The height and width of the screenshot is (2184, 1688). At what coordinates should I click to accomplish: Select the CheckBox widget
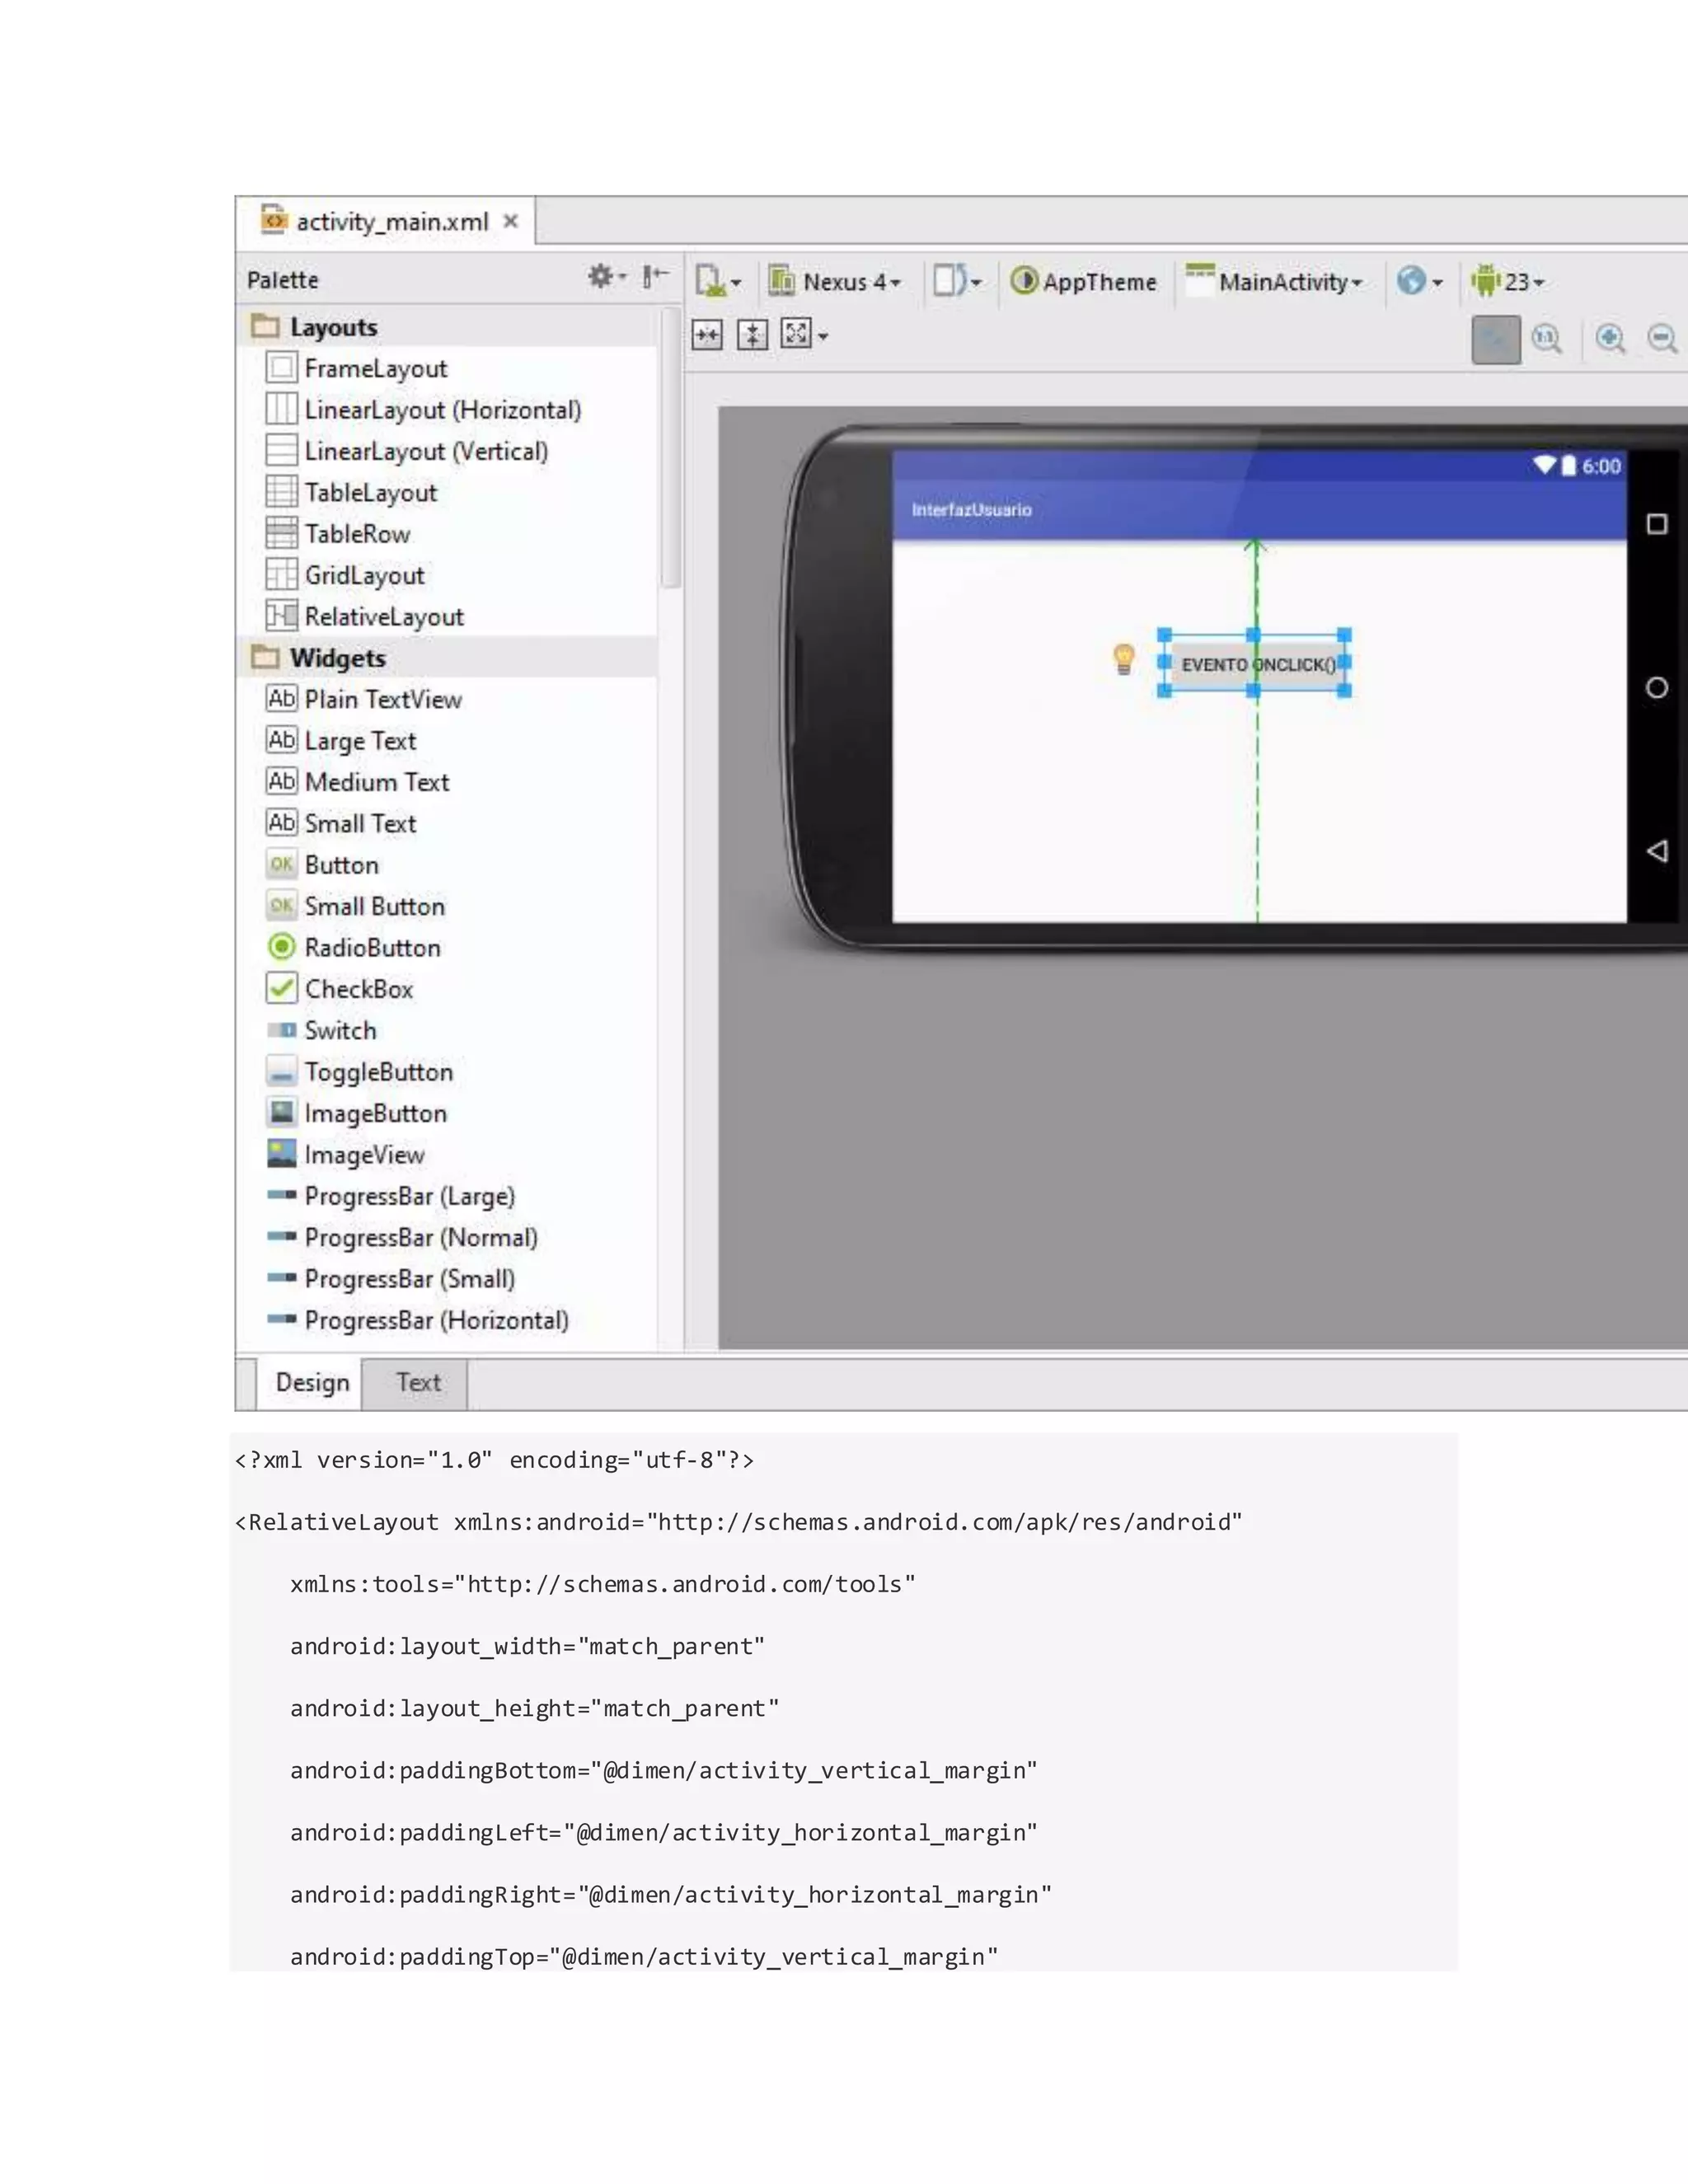coord(338,989)
